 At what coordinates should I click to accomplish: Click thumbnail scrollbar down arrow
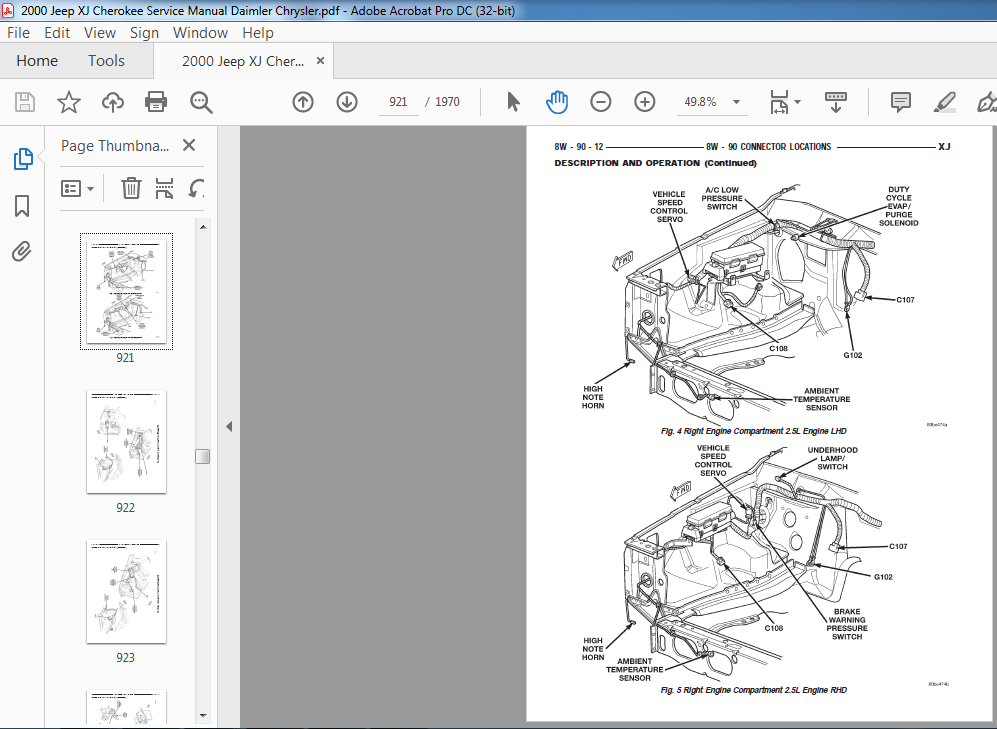203,716
